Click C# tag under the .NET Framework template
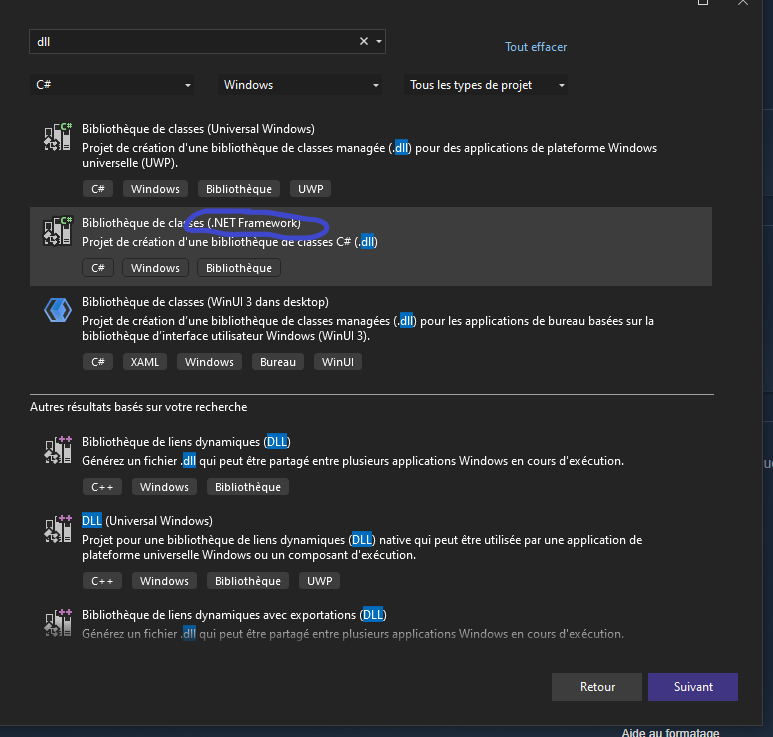Screen dimensions: 773x737 [98, 268]
